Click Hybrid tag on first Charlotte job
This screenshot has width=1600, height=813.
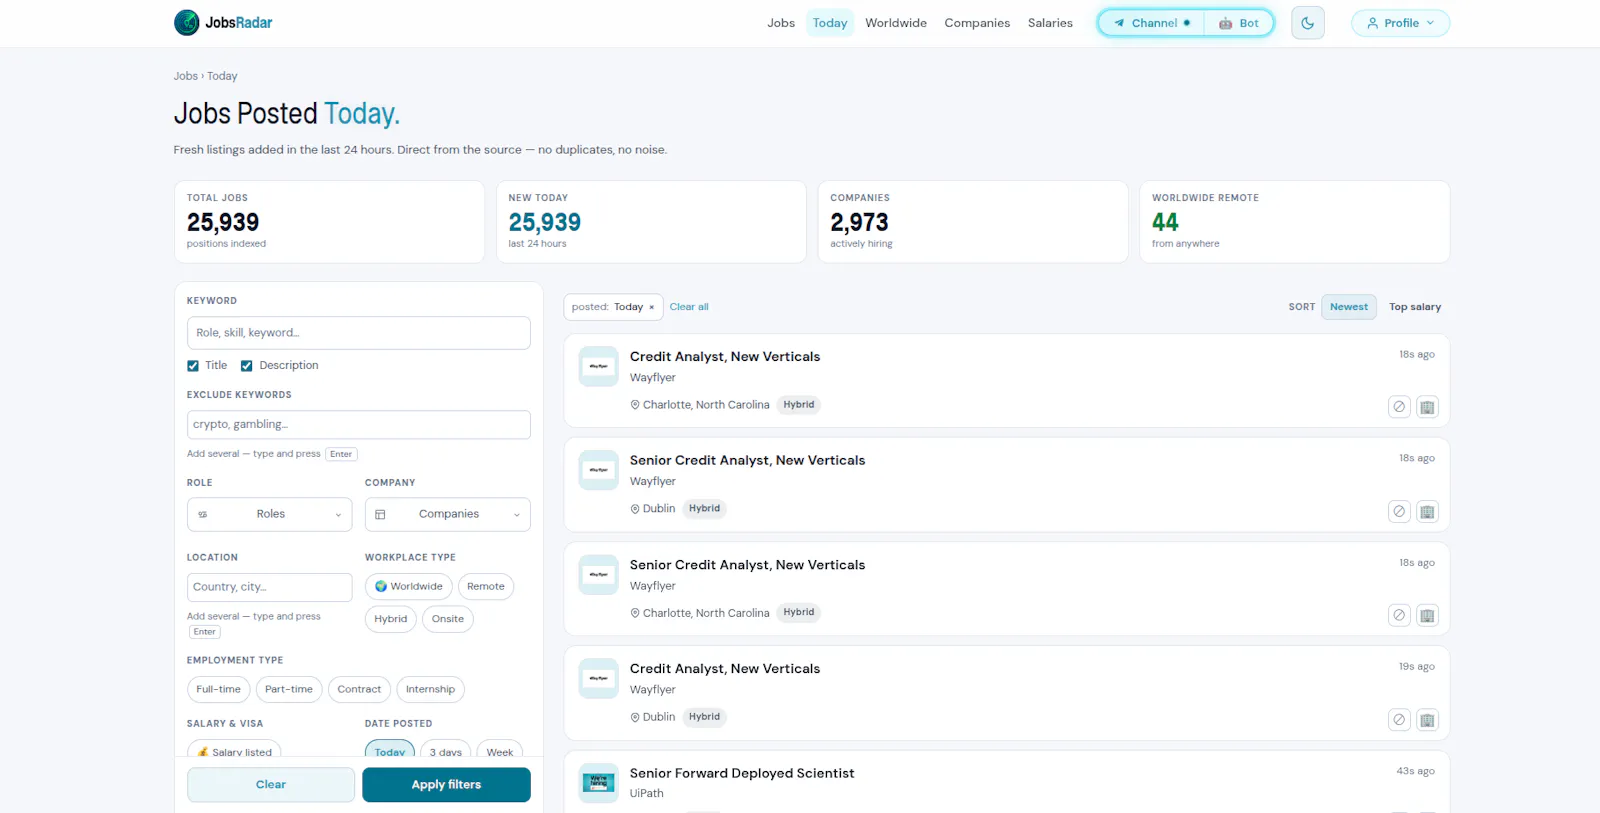click(x=799, y=405)
